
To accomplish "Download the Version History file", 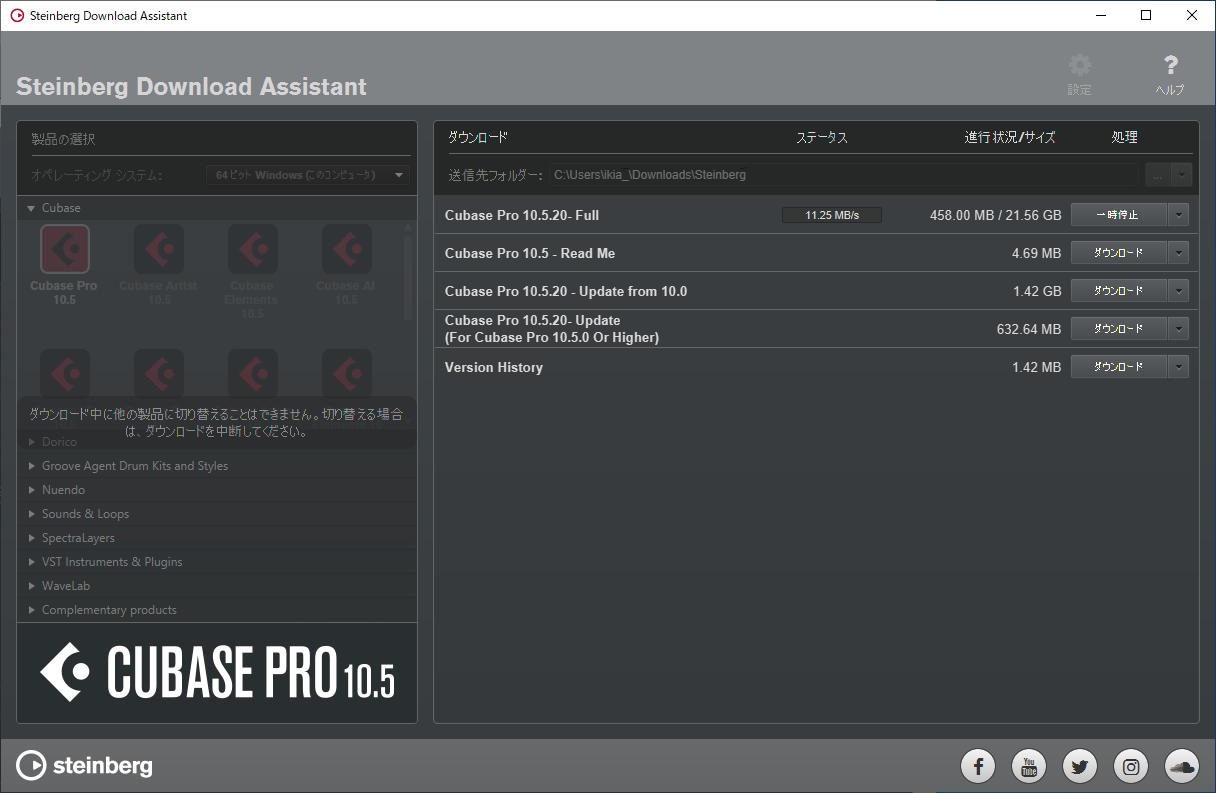I will coord(1118,367).
